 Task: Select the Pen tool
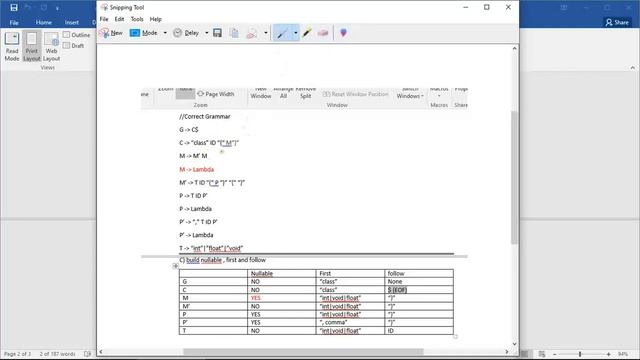282,33
